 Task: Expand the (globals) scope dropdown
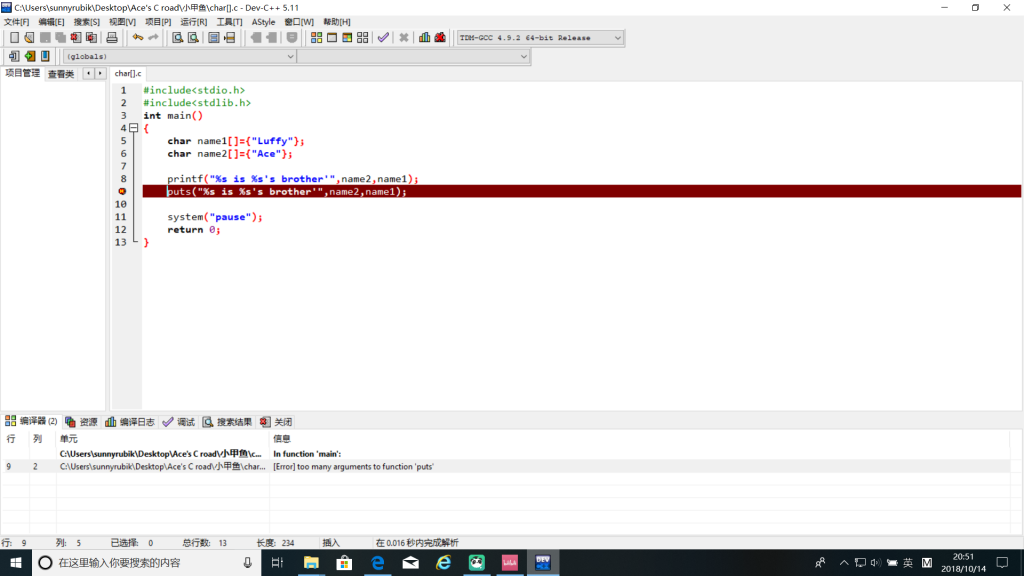coord(180,56)
